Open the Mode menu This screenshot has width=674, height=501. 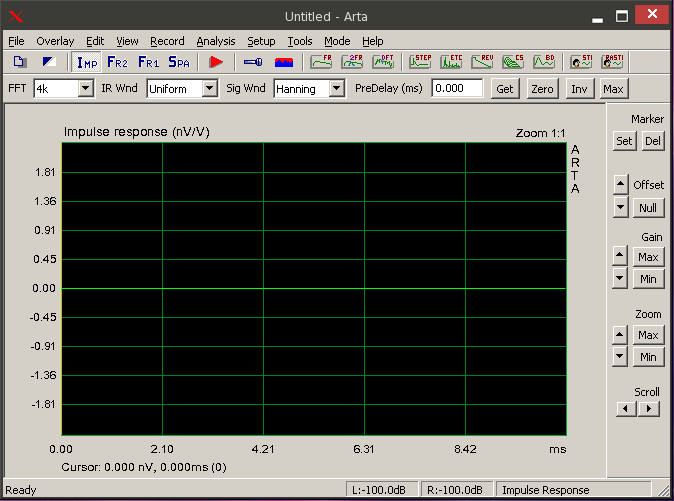click(x=337, y=41)
